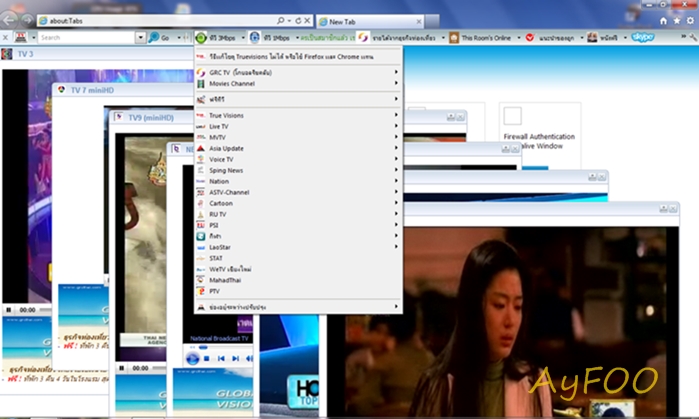Expand the Sping News submenu arrow
Screen dimensions: 699x419
pos(396,170)
